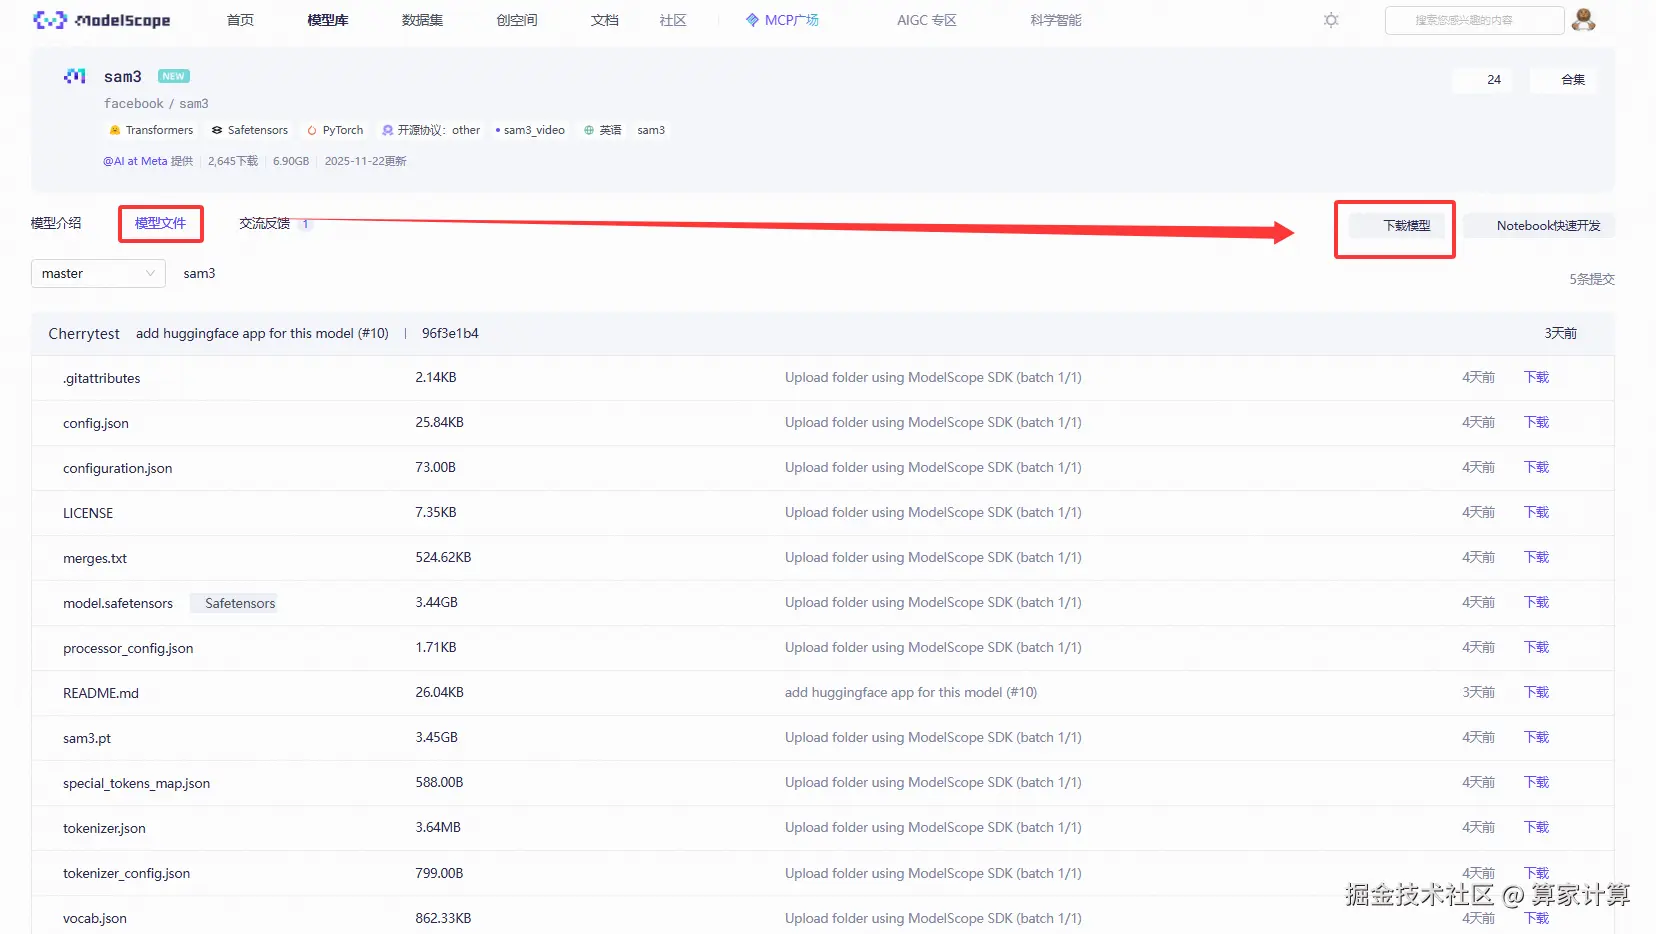Open the vocab.json file

click(95, 918)
